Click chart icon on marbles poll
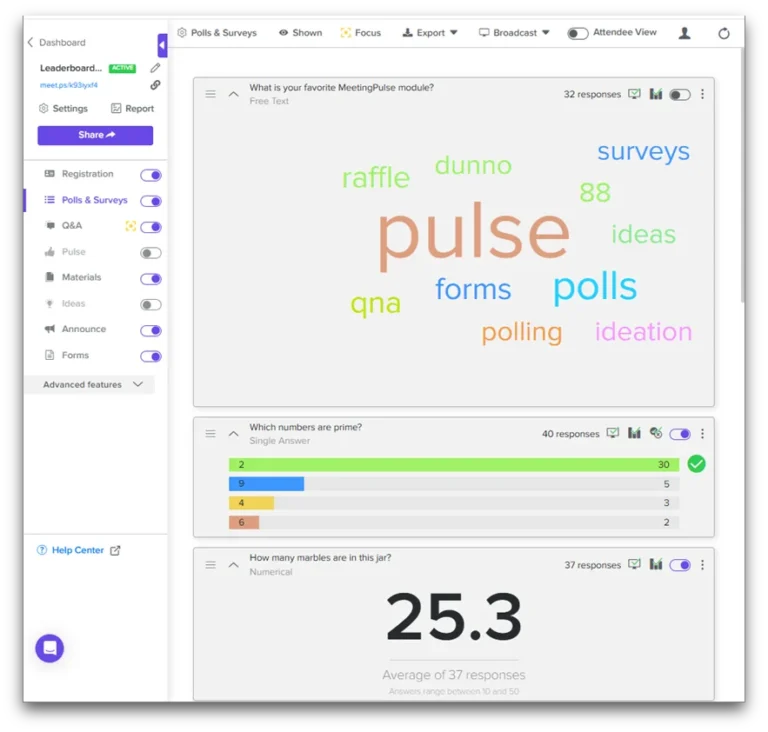 (656, 564)
